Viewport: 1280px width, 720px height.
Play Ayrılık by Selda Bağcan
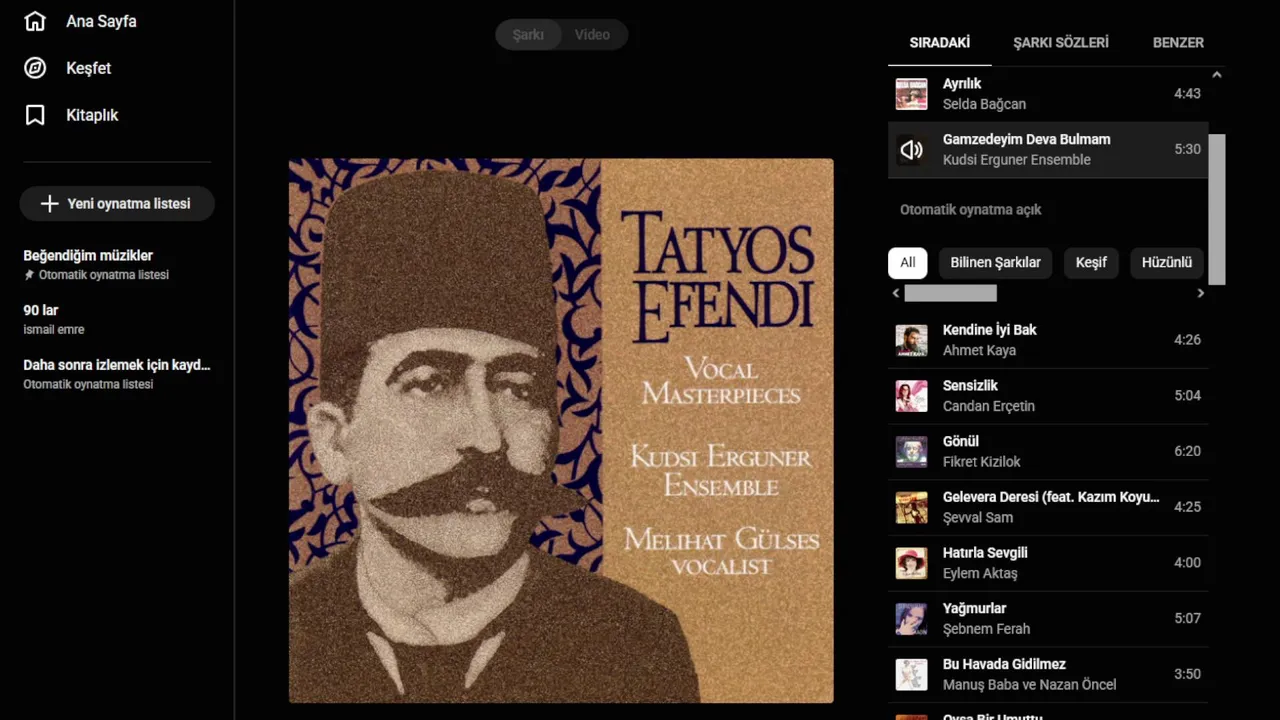[x=962, y=84]
